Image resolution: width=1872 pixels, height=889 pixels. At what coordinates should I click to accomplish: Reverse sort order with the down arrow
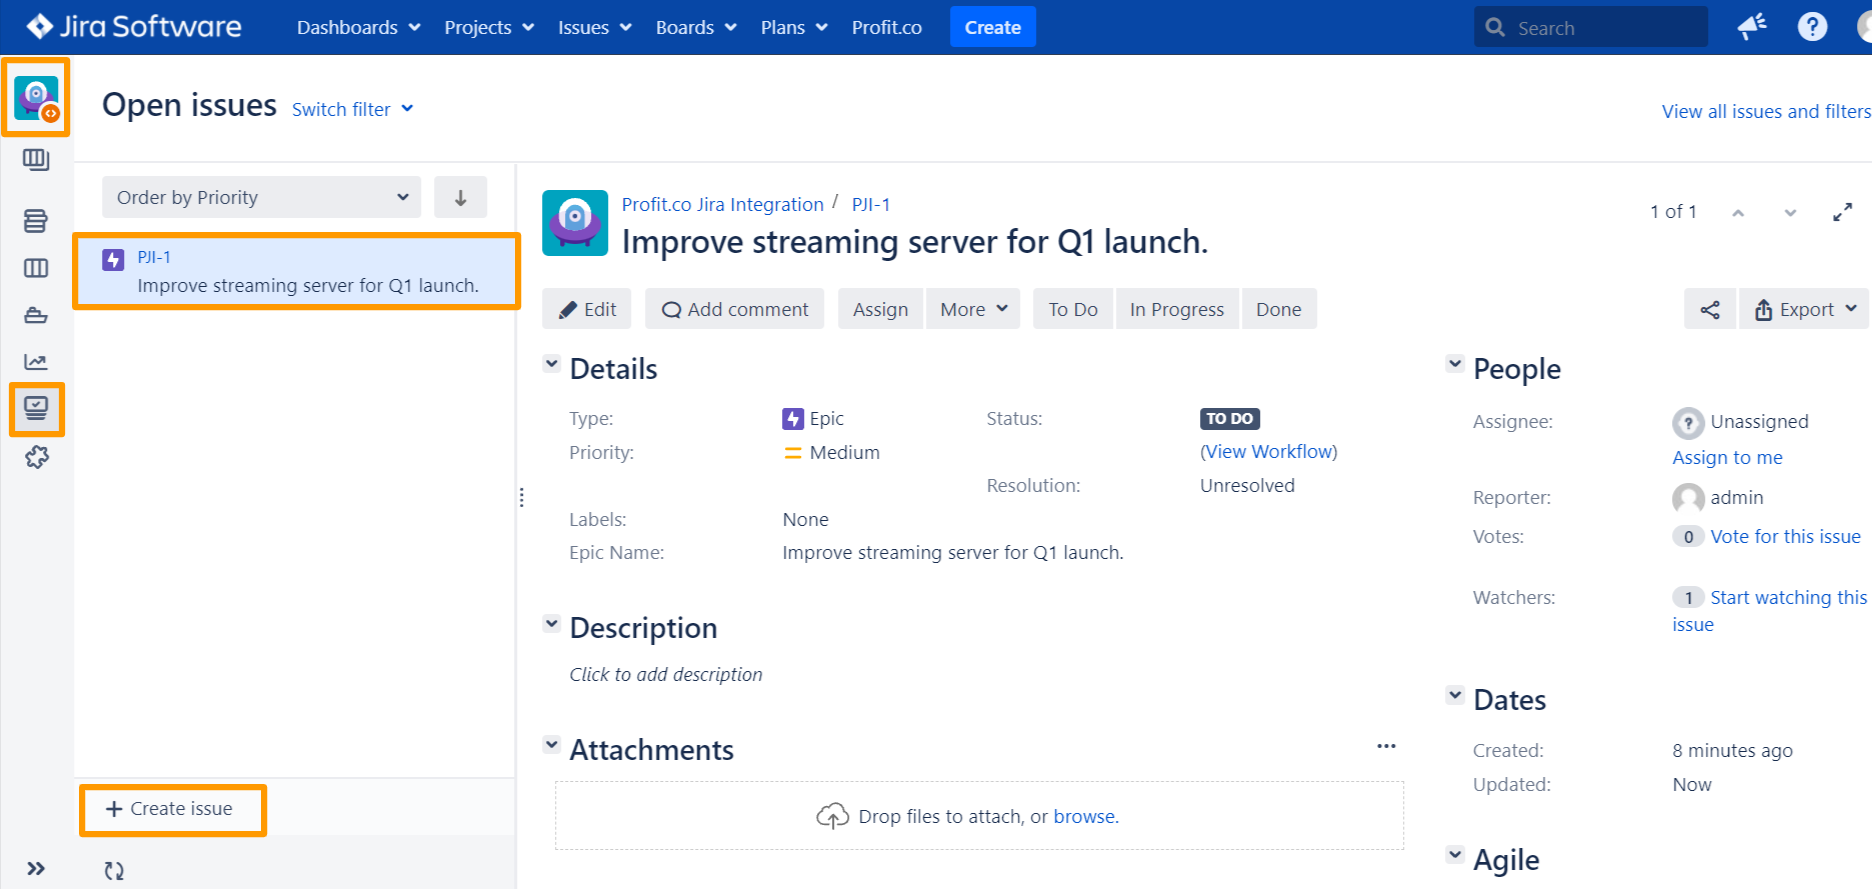460,197
